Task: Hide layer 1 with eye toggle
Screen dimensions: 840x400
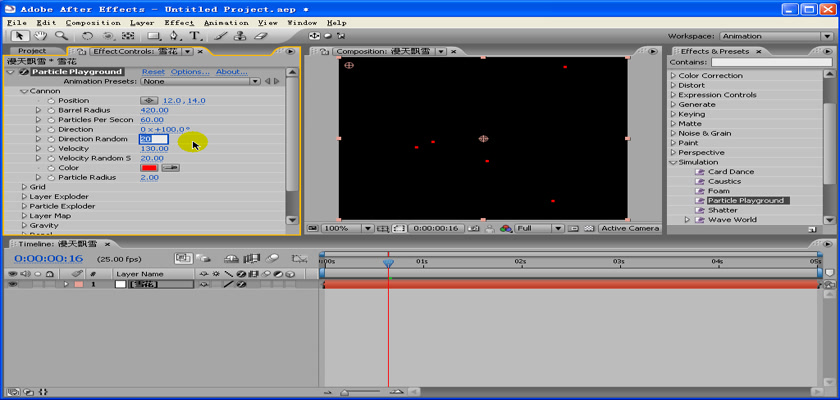Action: click(11, 284)
